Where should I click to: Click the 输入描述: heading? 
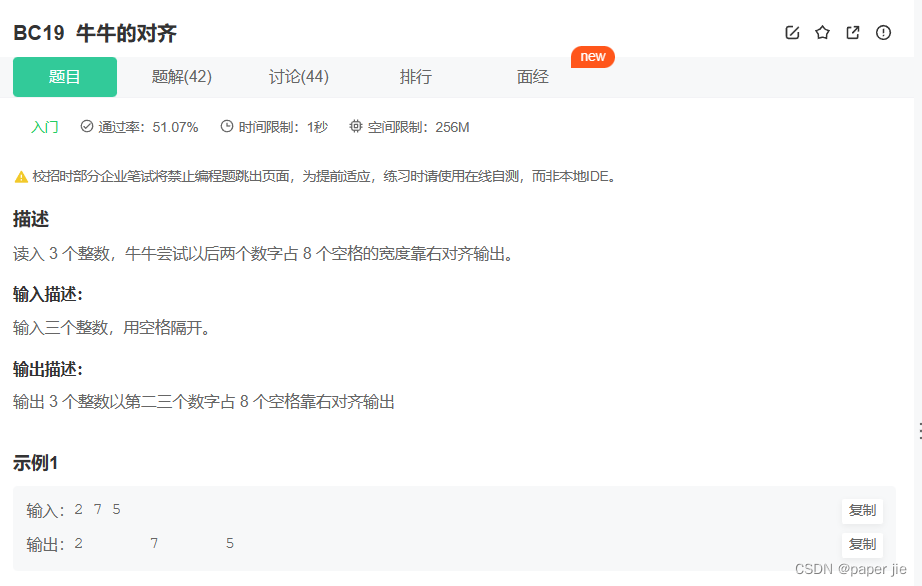[48, 294]
